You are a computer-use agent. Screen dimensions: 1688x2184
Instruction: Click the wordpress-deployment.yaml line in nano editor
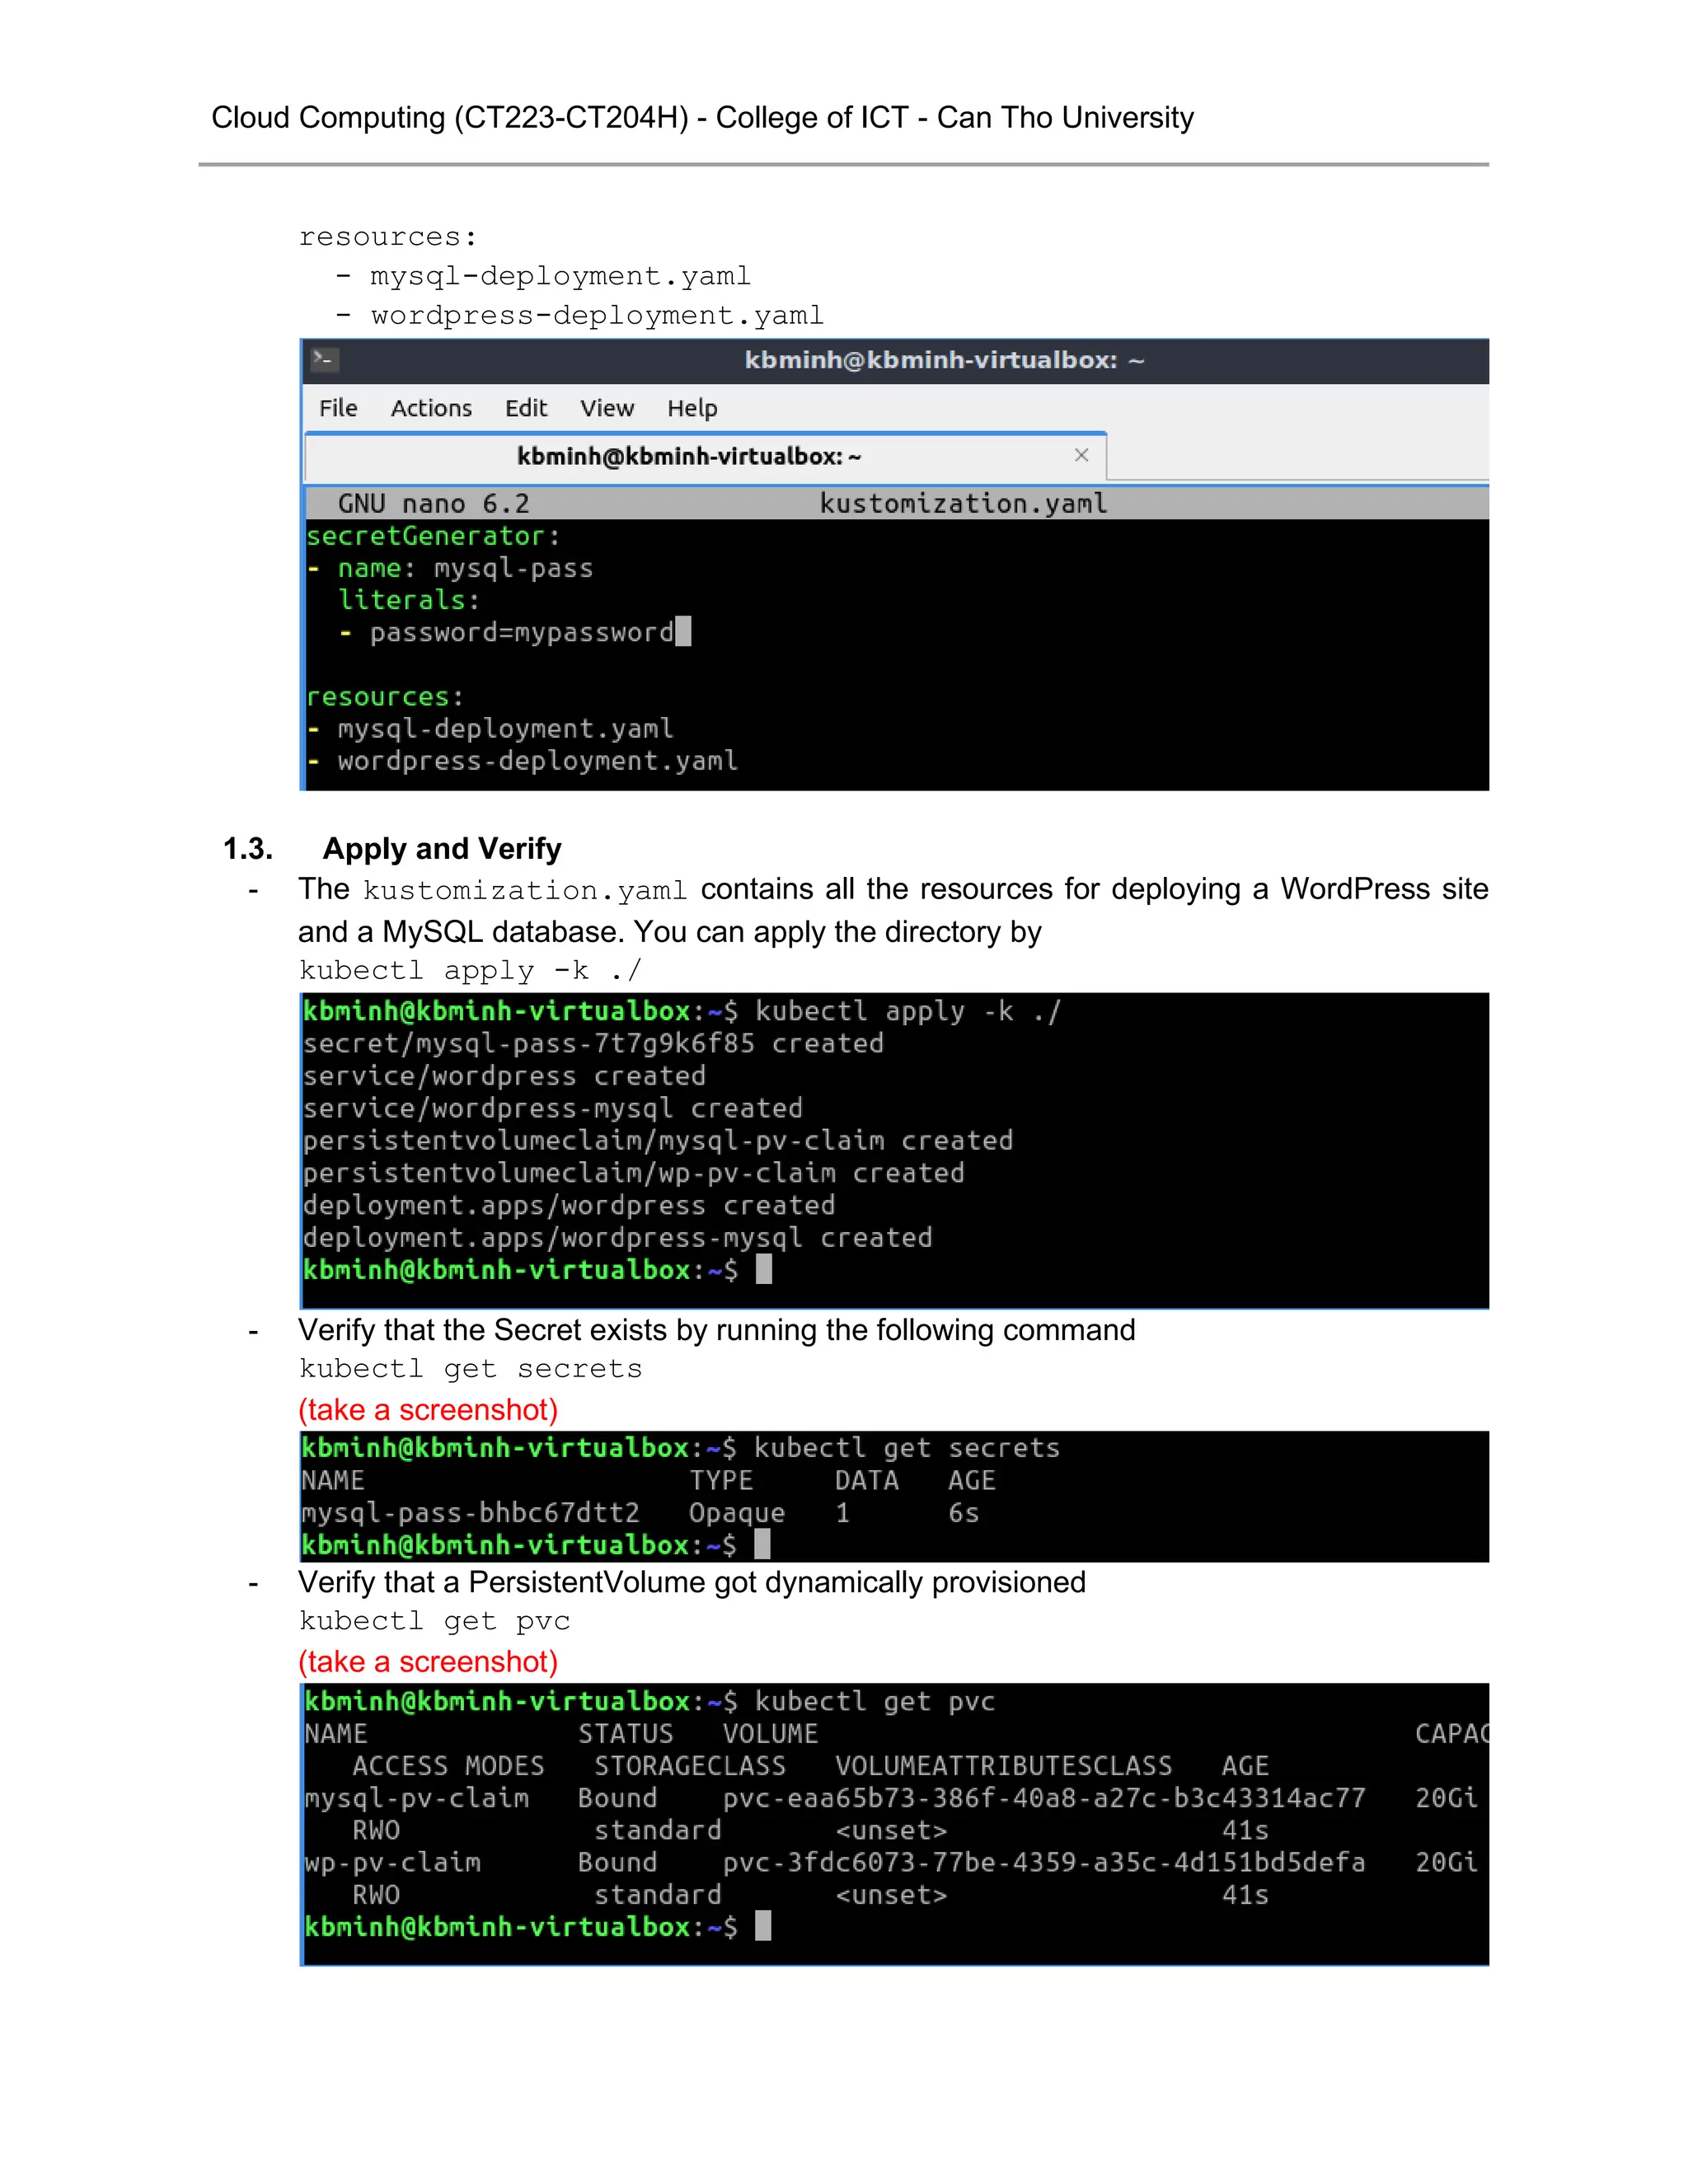point(537,761)
